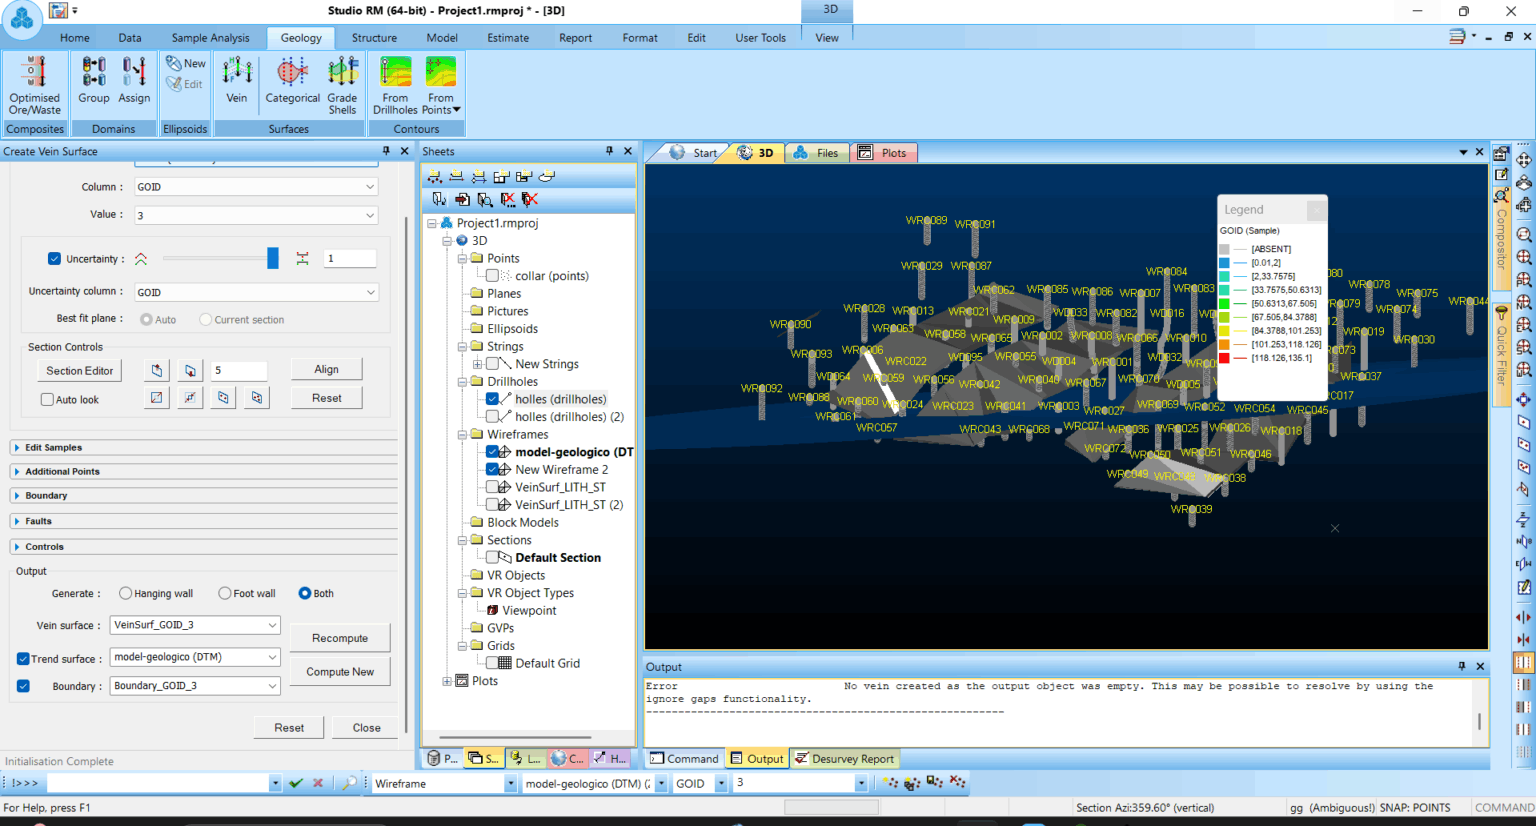Toggle the Uncertainty checkbox
The image size is (1536, 826).
54,259
